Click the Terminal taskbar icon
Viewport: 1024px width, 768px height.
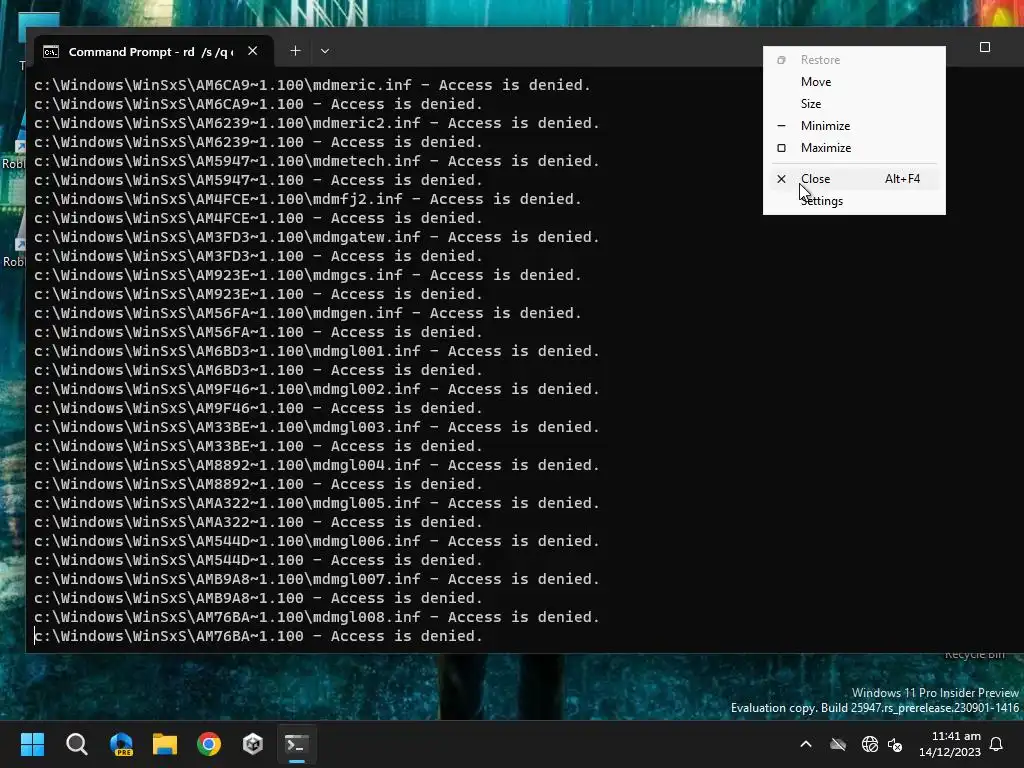tap(296, 744)
